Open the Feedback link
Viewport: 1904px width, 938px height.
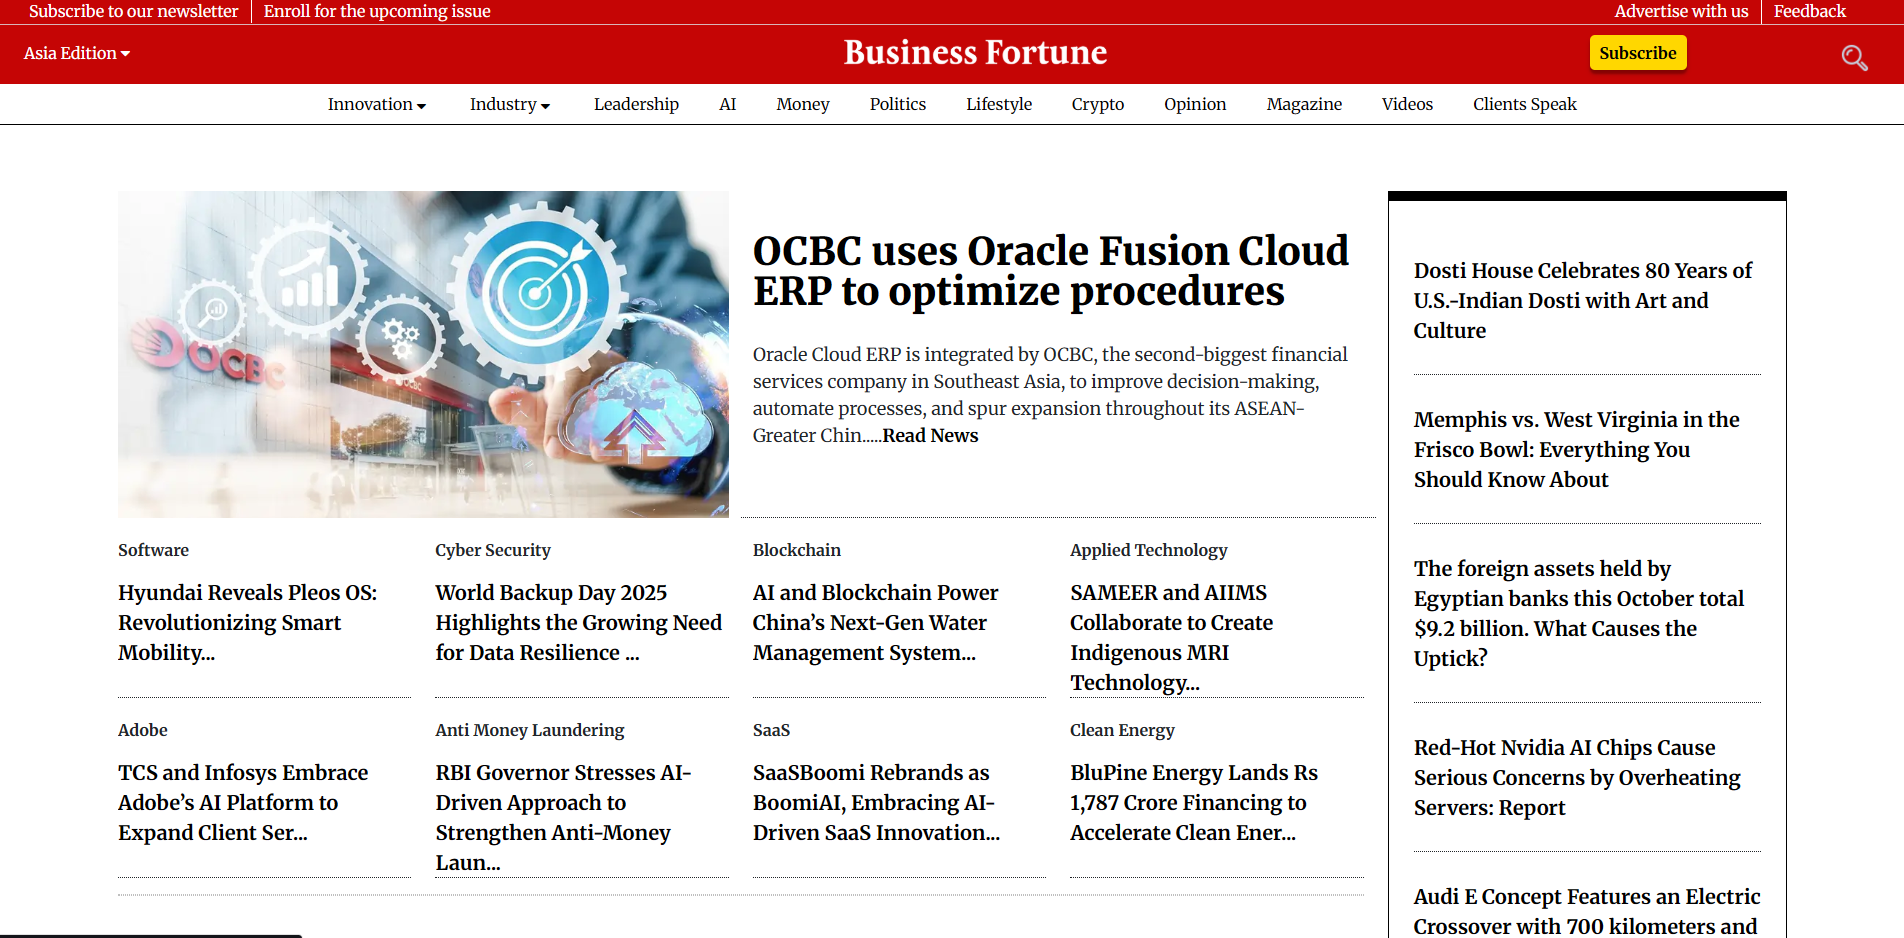1809,11
